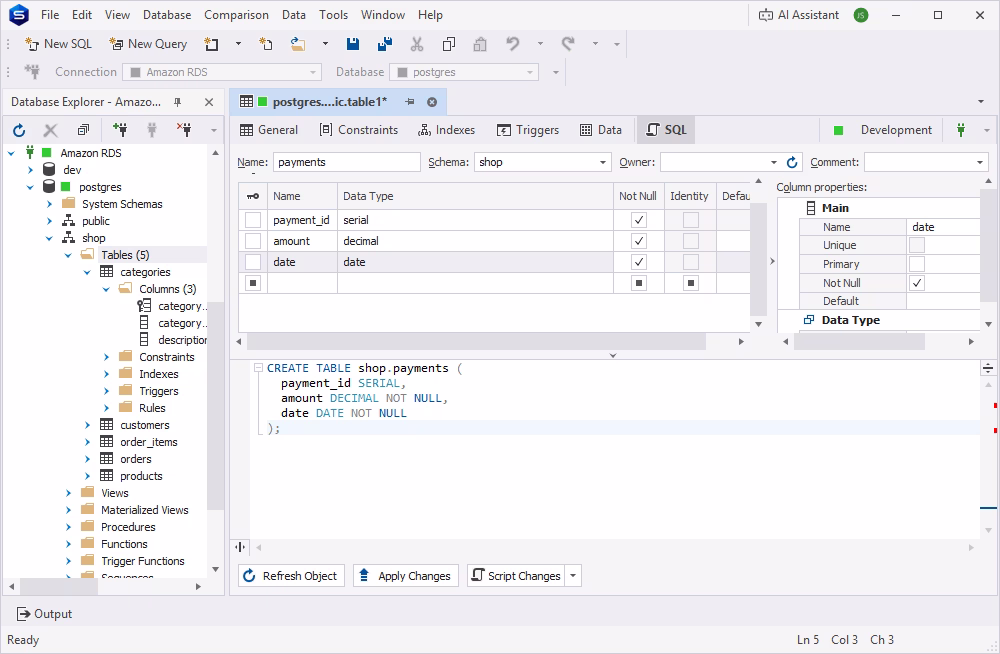Screen dimensions: 1000x654
Task: Open the AI Assistant
Action: point(798,15)
